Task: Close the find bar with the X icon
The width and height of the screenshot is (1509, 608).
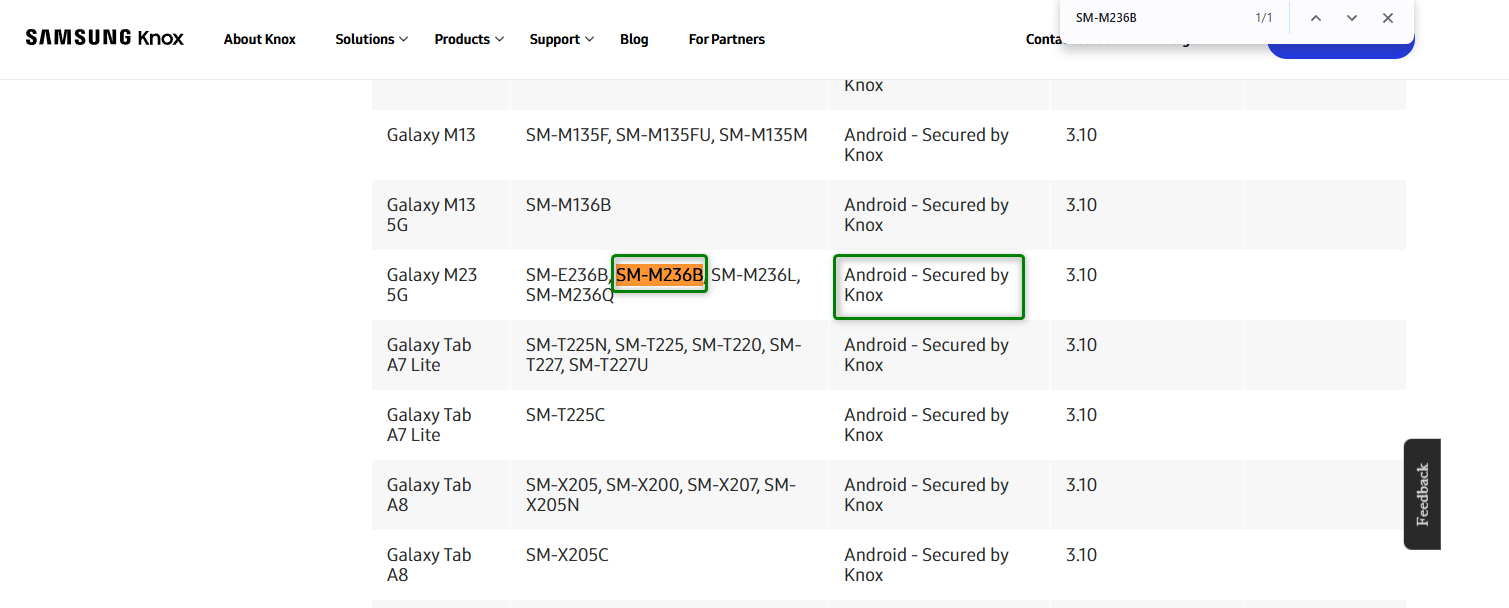Action: coord(1388,17)
